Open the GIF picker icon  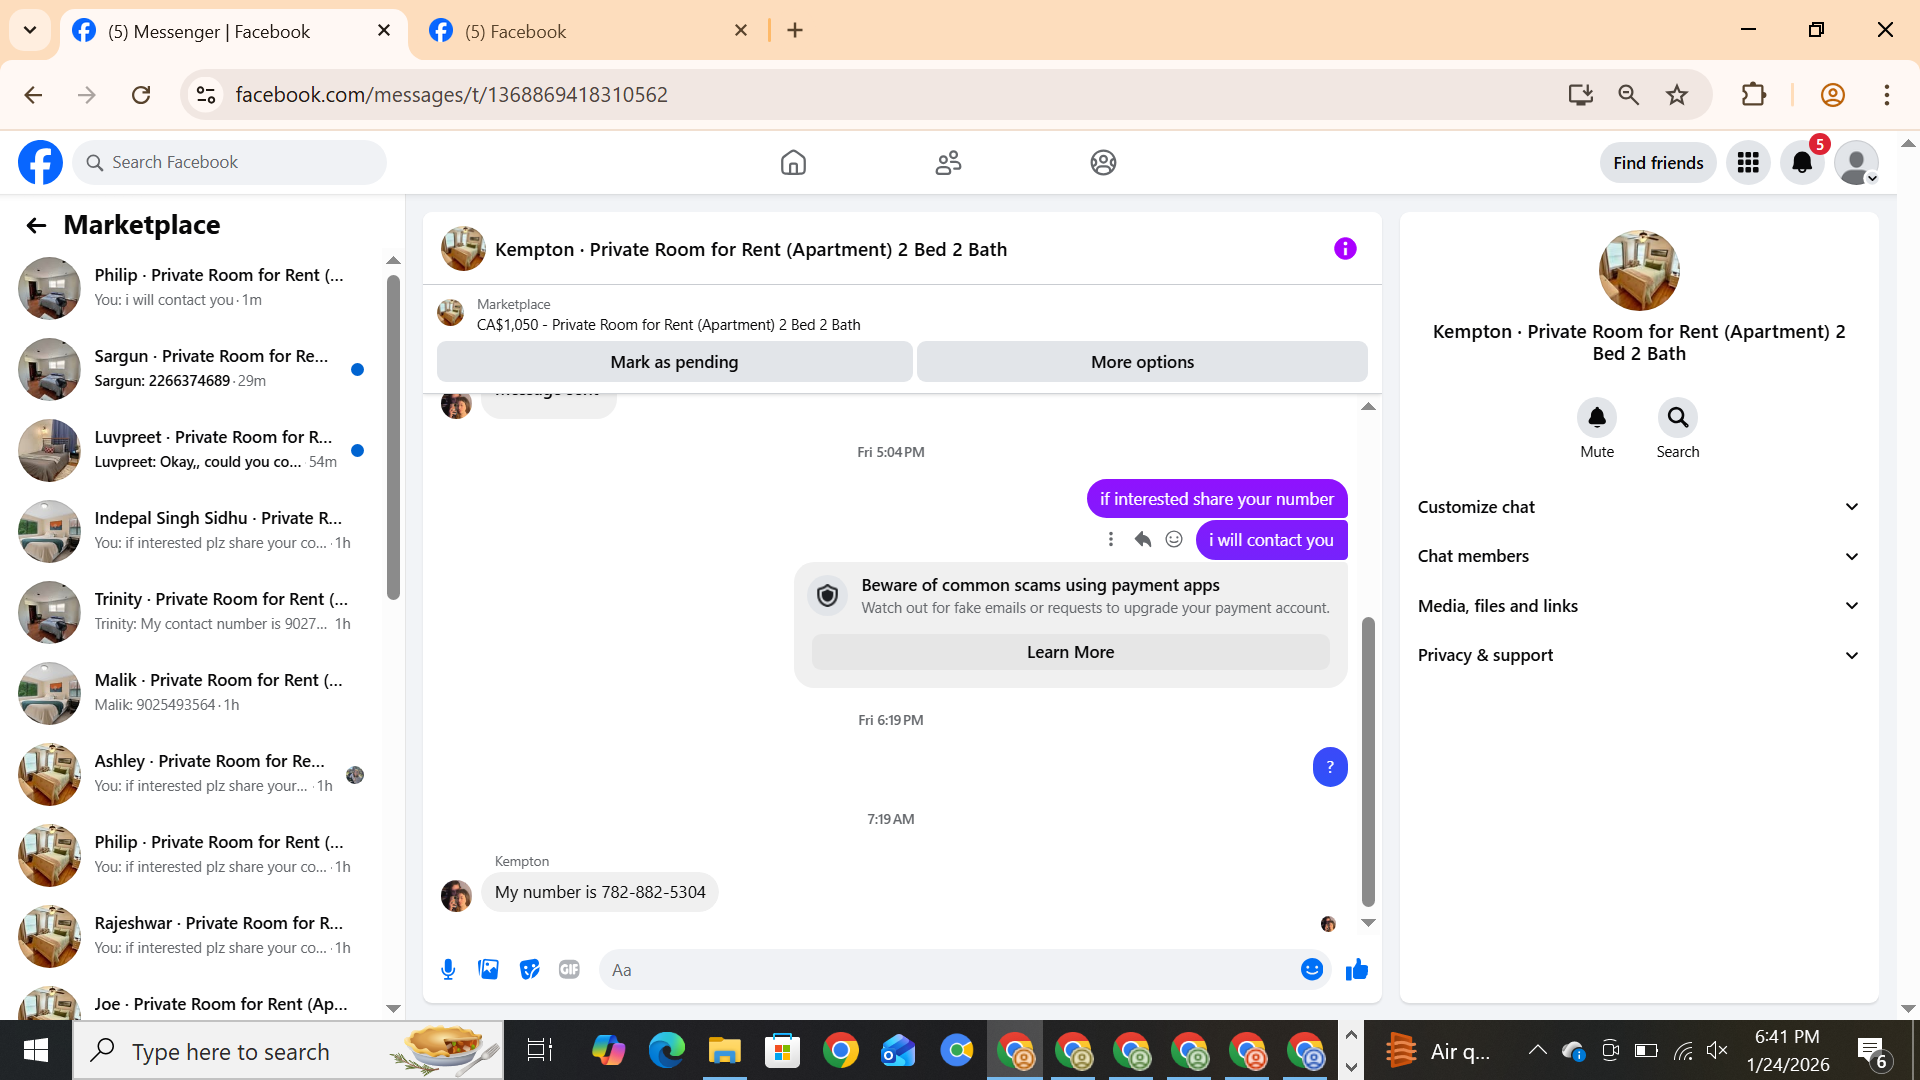coord(569,969)
